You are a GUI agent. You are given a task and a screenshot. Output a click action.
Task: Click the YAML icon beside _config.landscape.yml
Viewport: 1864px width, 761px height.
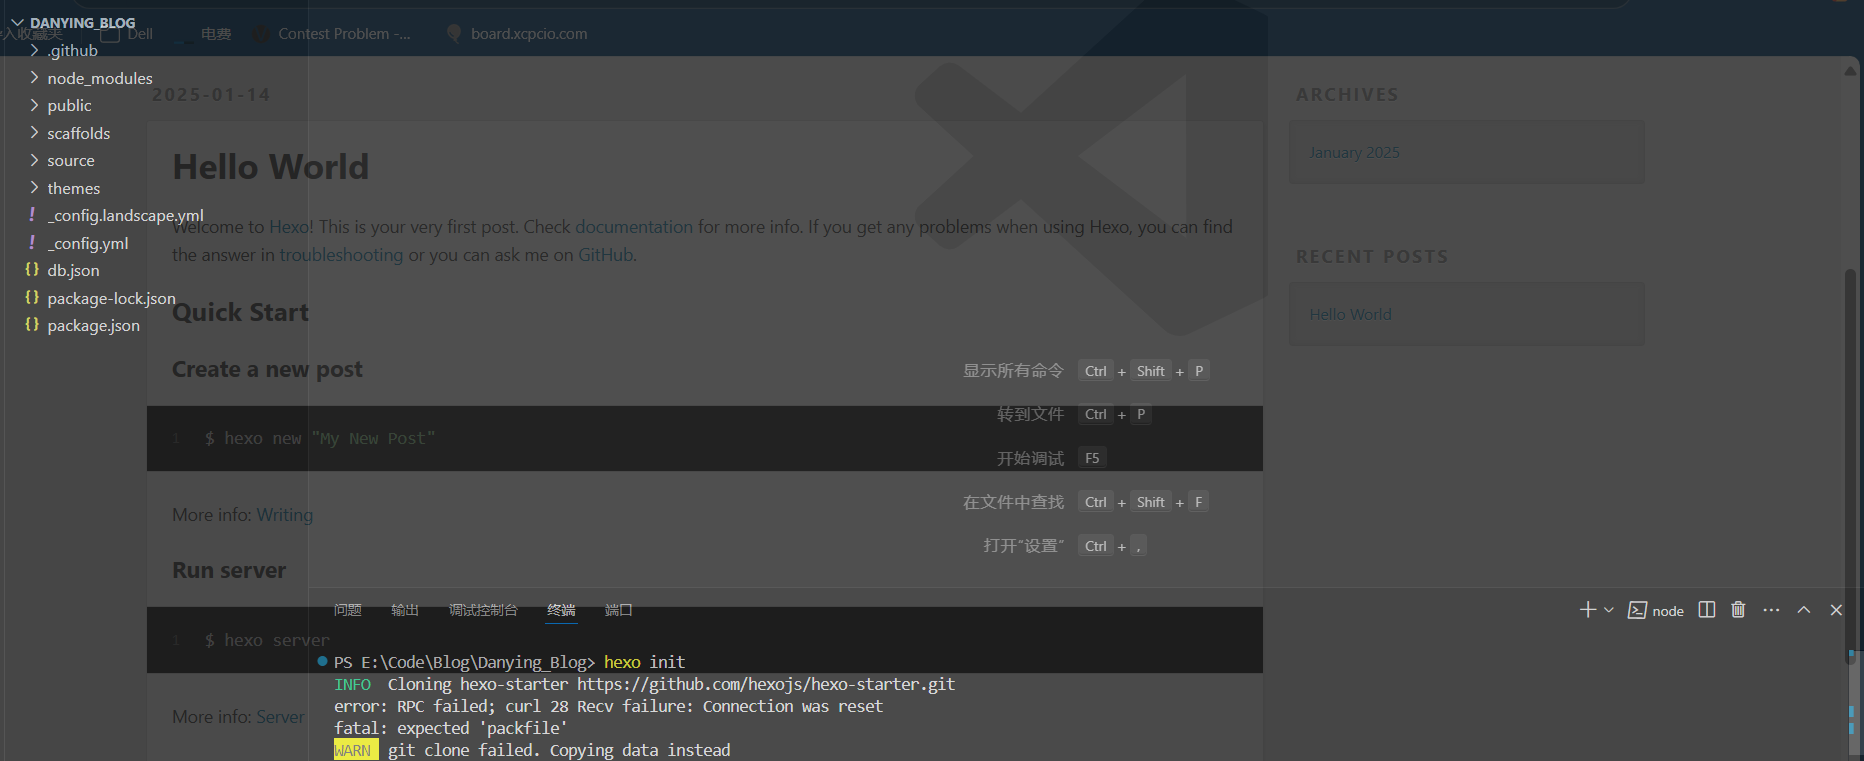pyautogui.click(x=32, y=214)
